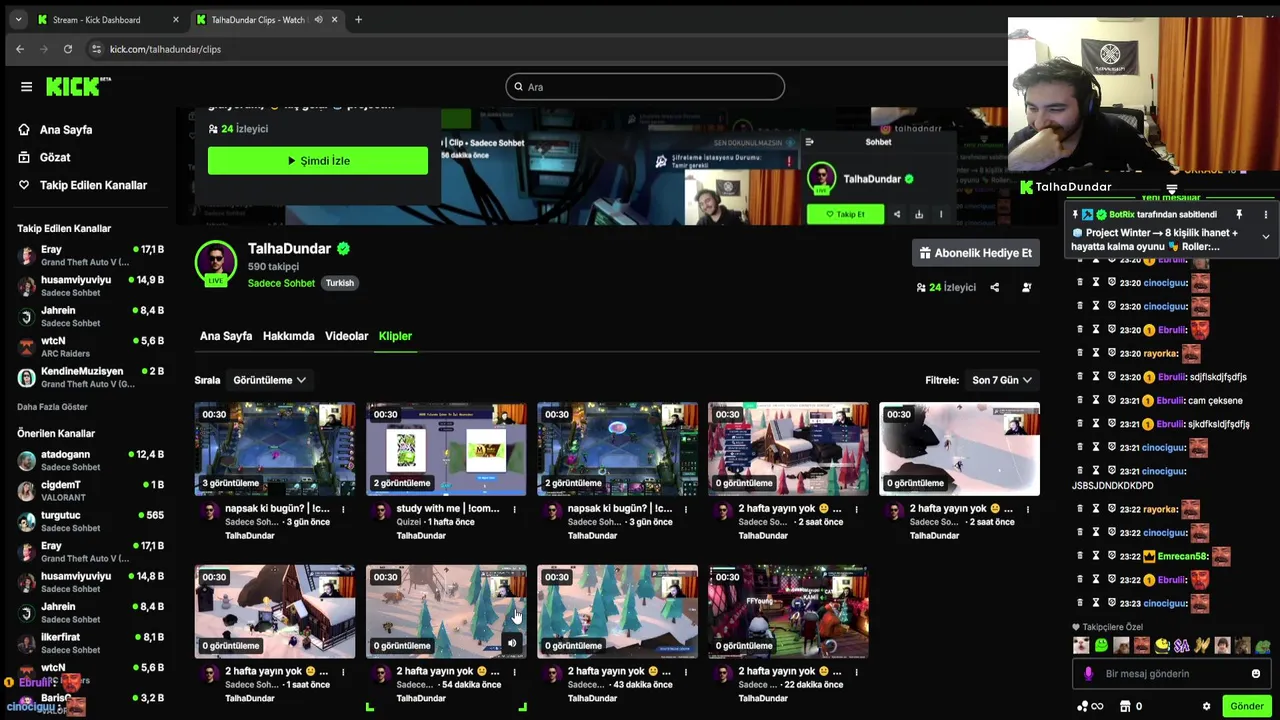Toggle volume icon on the 54 dakika önce clip

pos(512,644)
